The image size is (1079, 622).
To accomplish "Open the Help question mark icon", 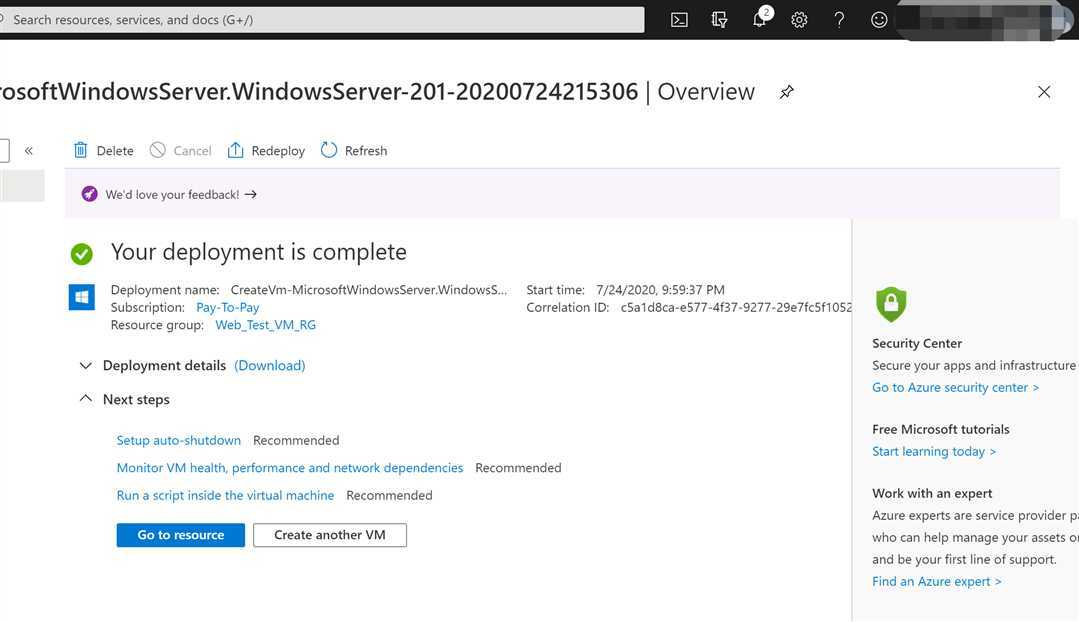I will coord(839,20).
